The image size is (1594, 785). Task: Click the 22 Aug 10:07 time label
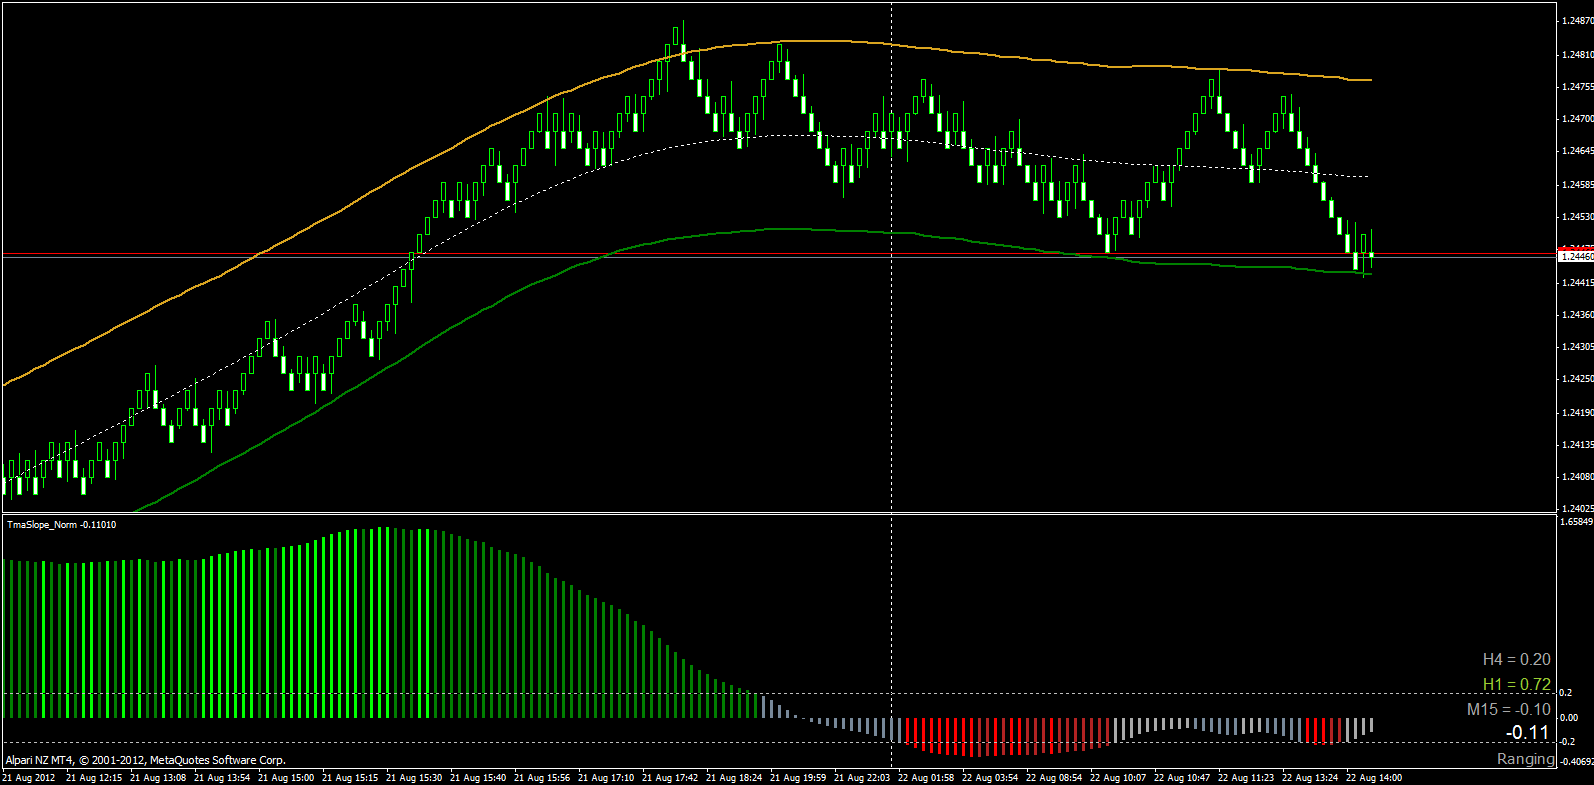point(1118,777)
